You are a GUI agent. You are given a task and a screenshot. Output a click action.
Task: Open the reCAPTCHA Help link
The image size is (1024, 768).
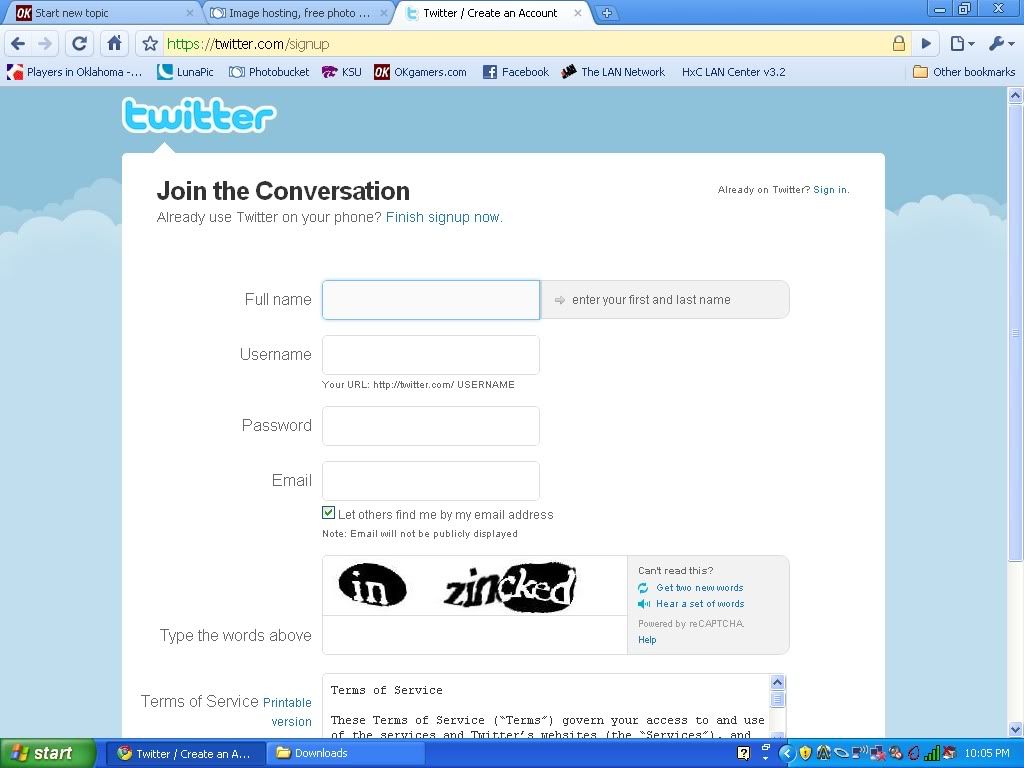[647, 640]
